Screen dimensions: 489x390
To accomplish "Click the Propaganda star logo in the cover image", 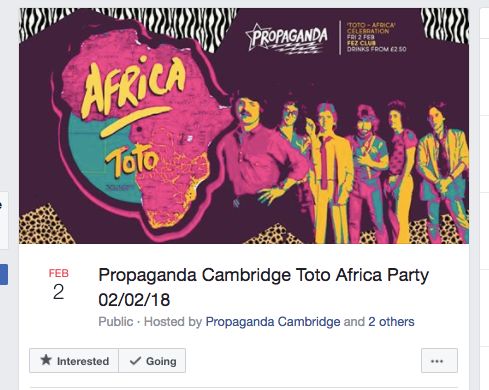I will (x=286, y=38).
